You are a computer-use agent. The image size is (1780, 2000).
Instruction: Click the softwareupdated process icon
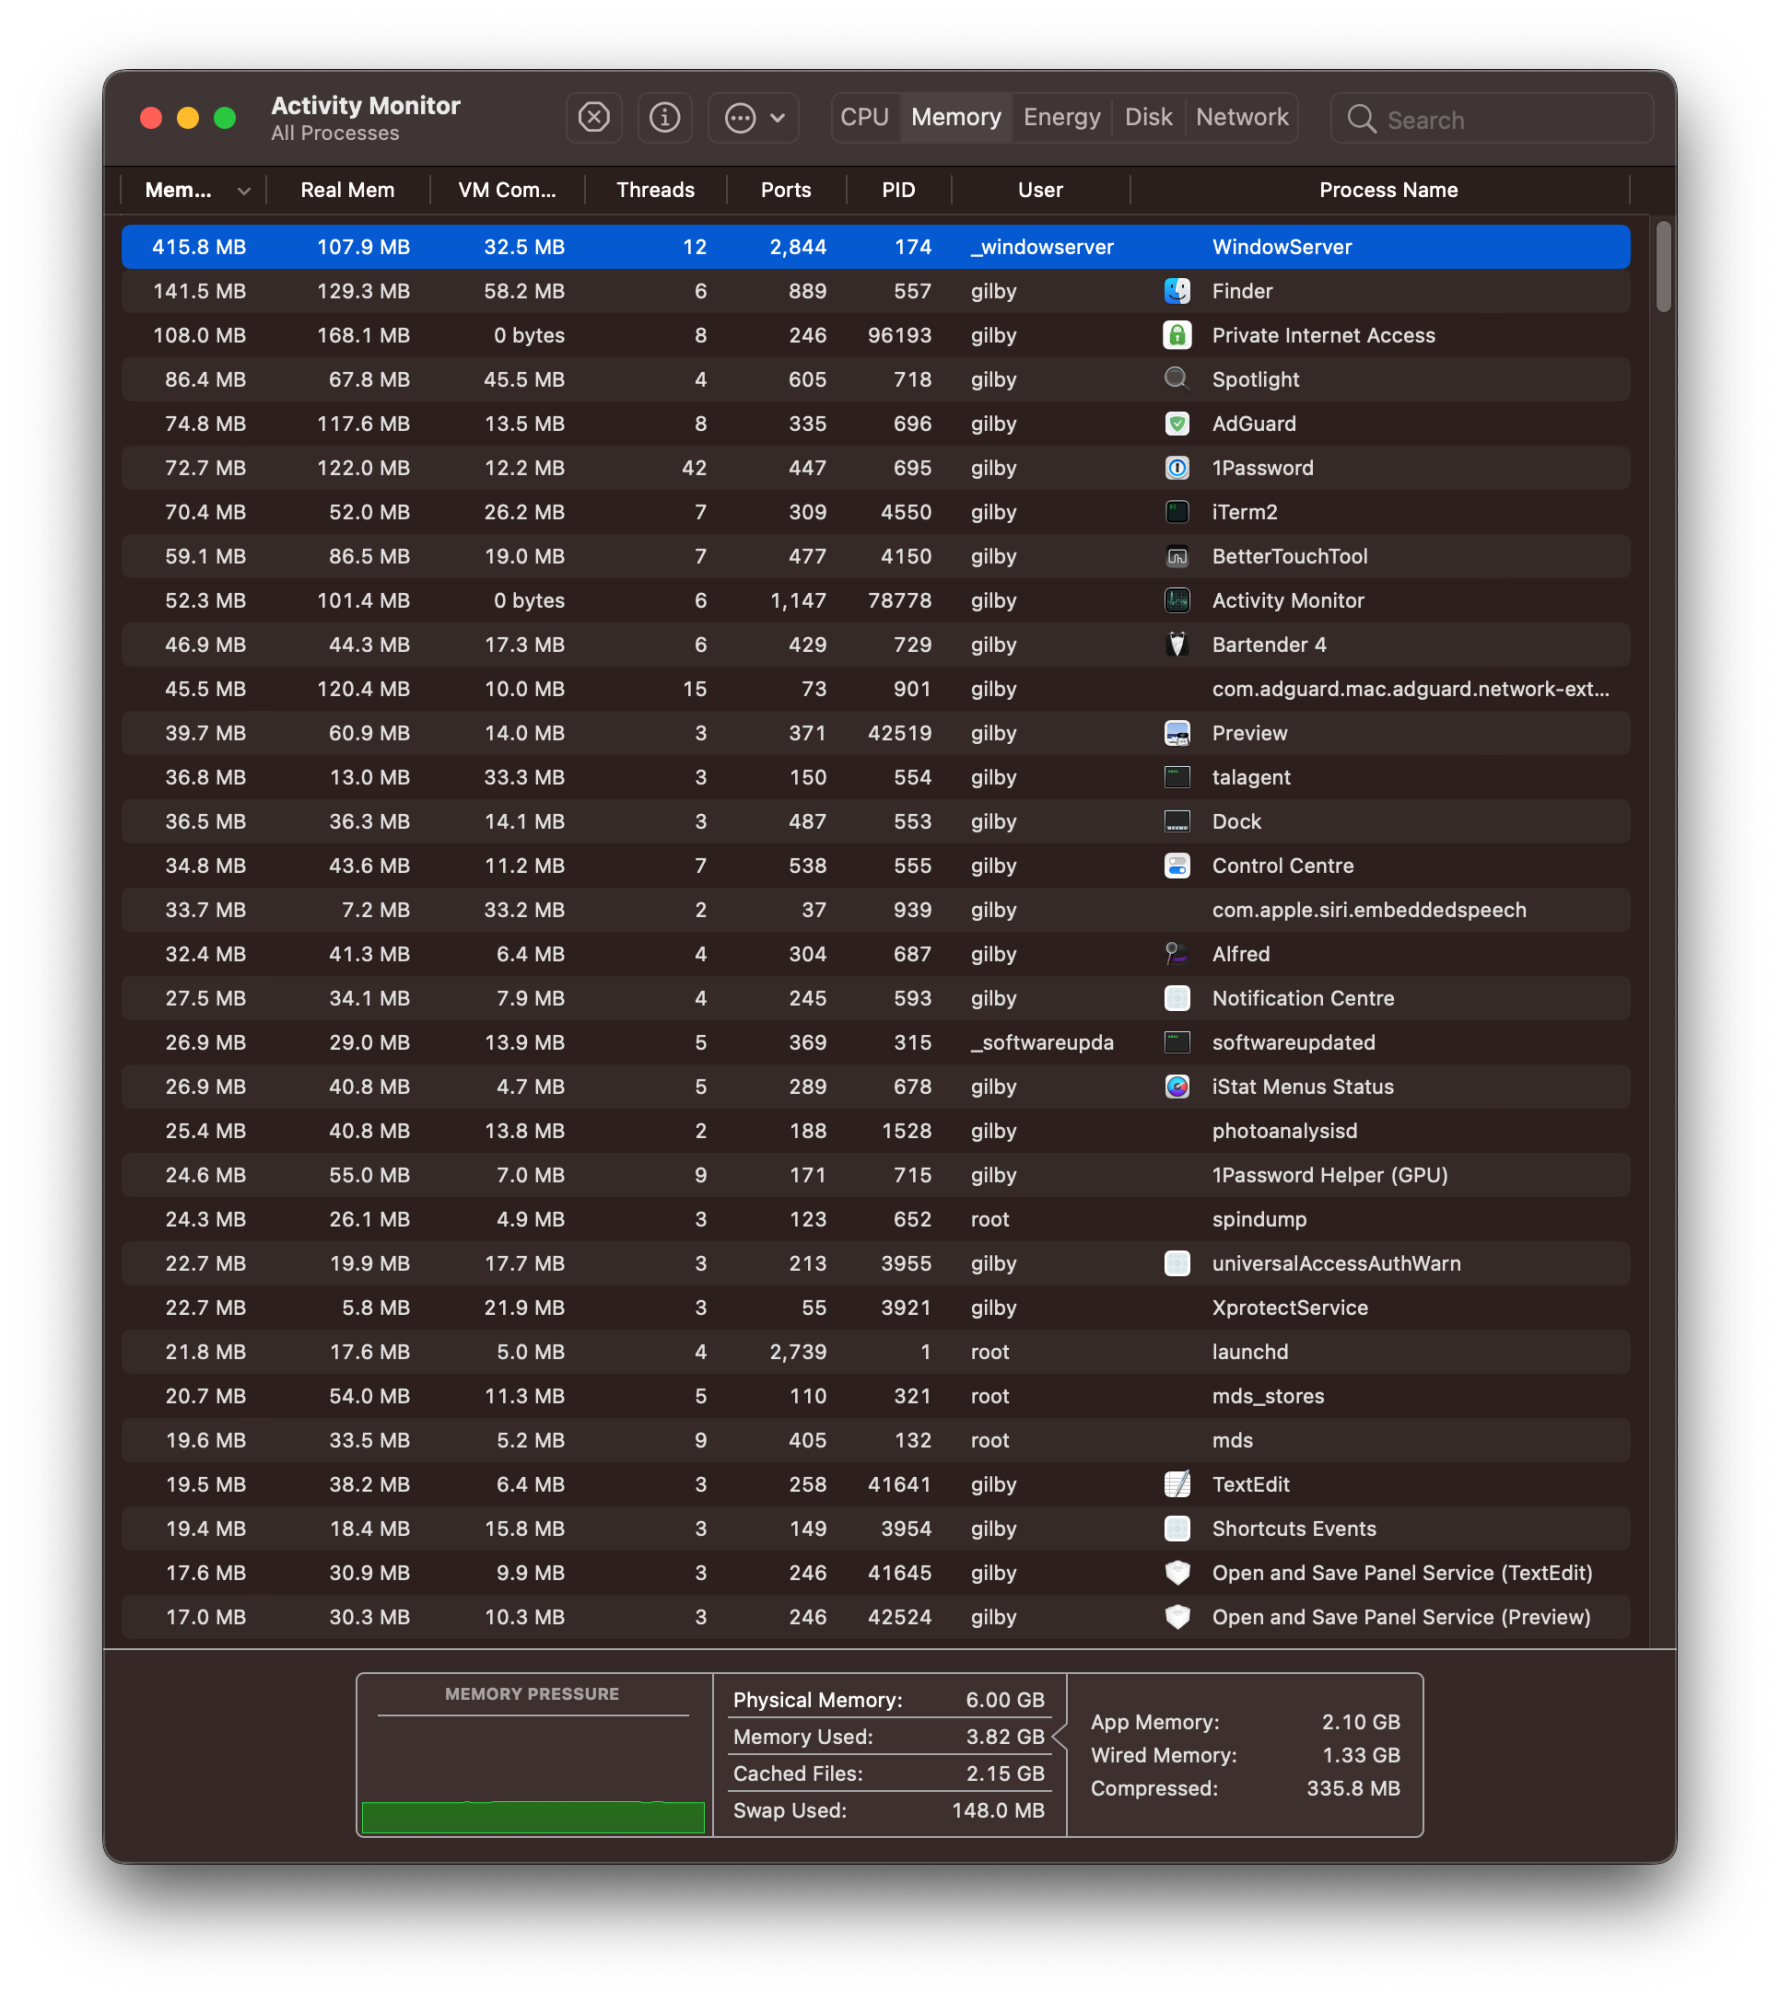1177,1042
